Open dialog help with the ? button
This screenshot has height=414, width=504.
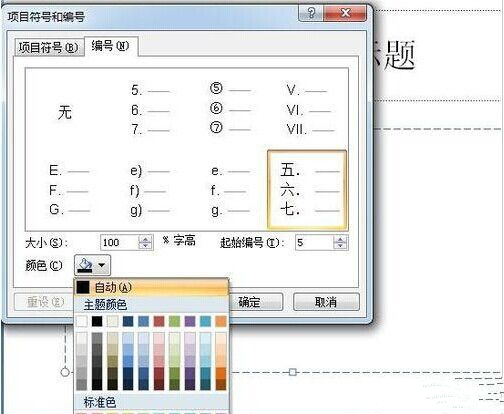[311, 13]
